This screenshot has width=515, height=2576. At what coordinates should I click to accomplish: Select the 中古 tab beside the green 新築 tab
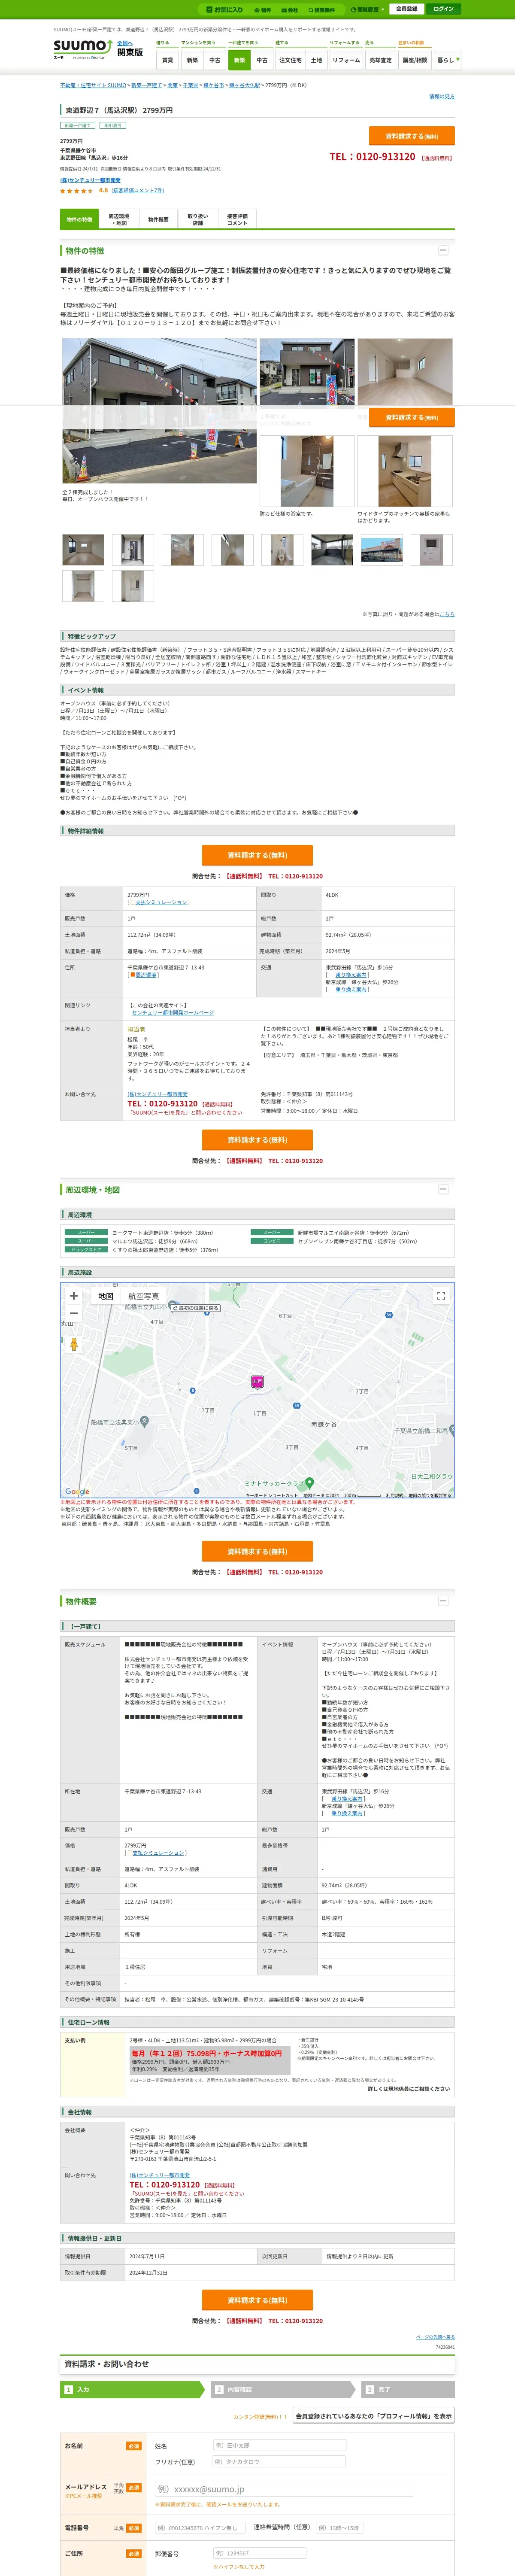262,60
